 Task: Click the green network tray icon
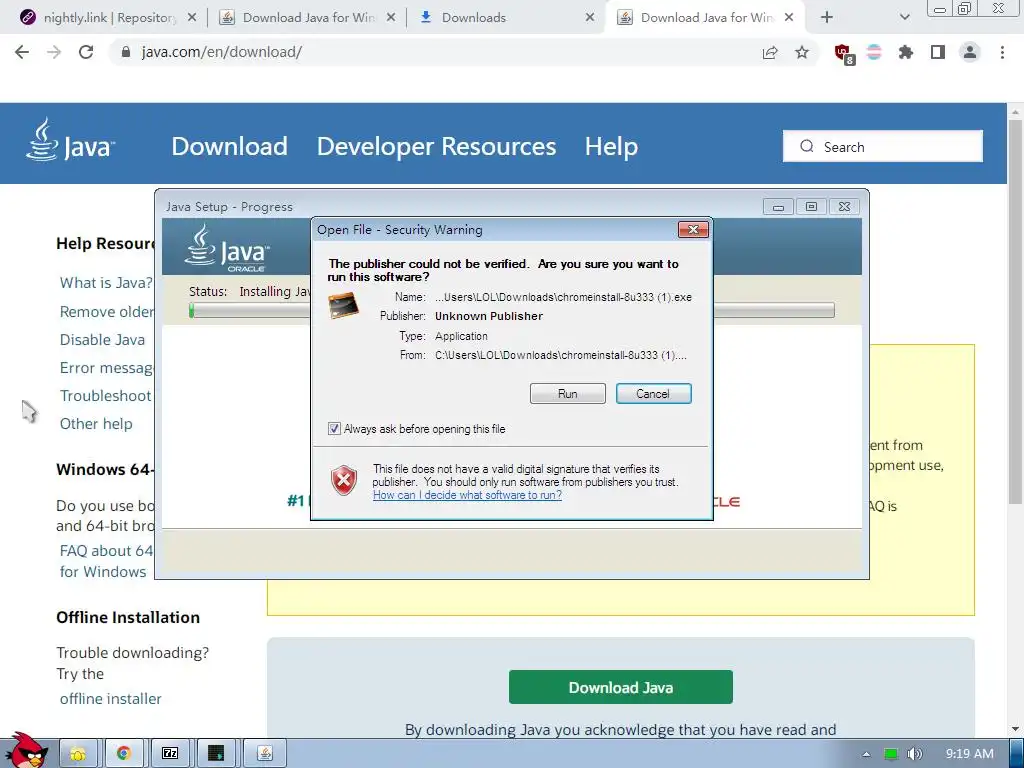[x=891, y=754]
